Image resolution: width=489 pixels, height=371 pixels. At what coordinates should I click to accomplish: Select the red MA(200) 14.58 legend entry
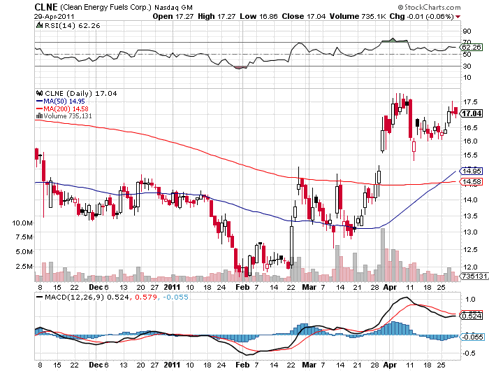pyautogui.click(x=62, y=109)
